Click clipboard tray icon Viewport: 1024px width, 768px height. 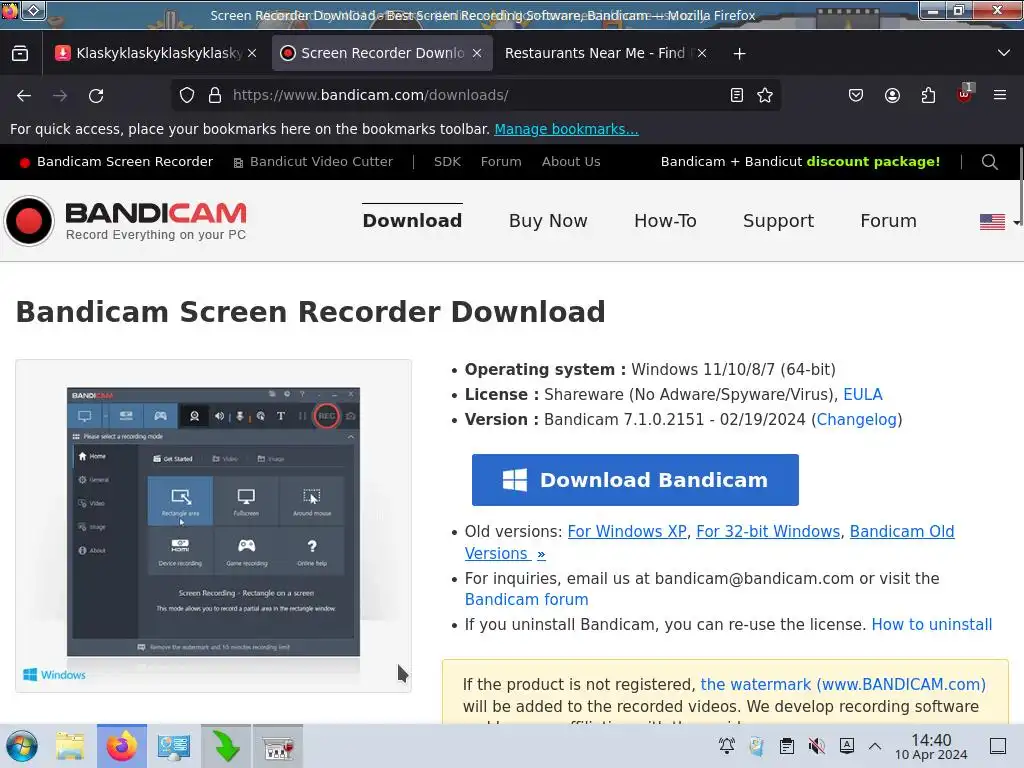[787, 746]
